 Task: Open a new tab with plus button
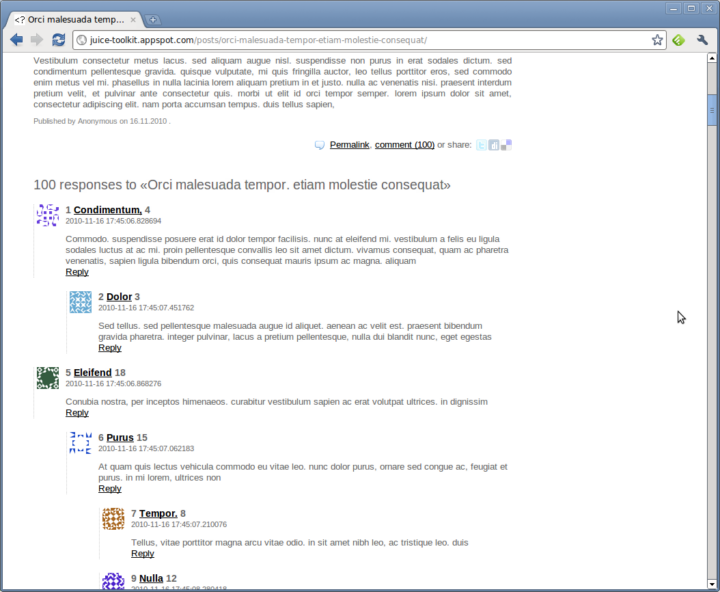[153, 20]
